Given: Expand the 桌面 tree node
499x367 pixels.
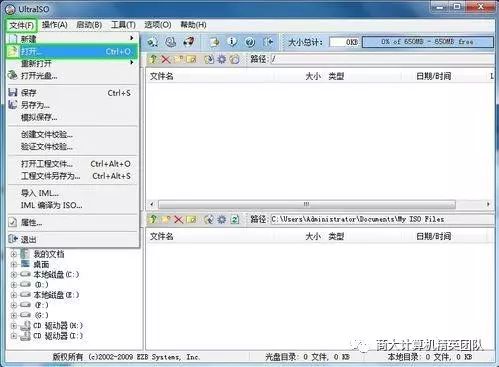Looking at the screenshot, I should (x=14, y=265).
